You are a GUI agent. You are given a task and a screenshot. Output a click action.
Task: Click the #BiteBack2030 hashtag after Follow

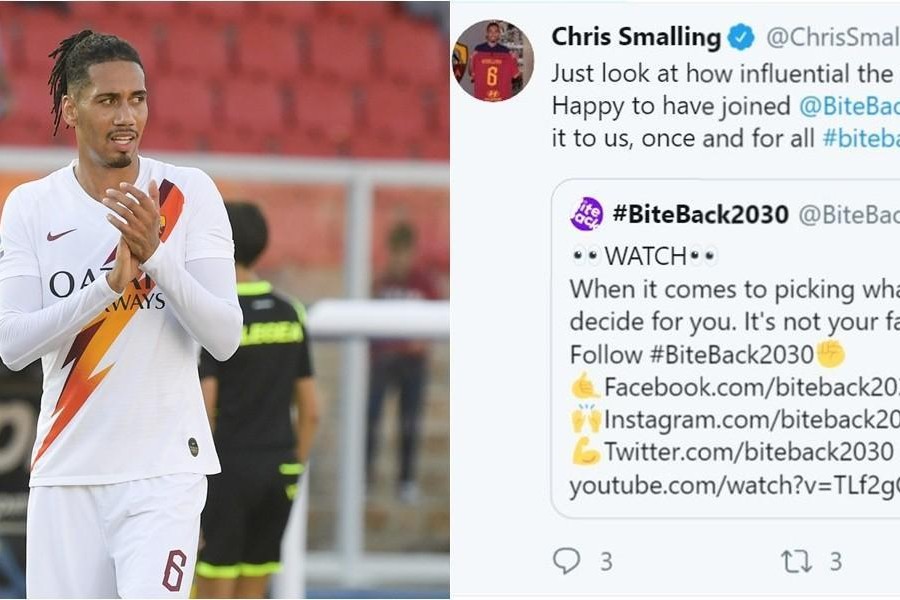[x=732, y=355]
